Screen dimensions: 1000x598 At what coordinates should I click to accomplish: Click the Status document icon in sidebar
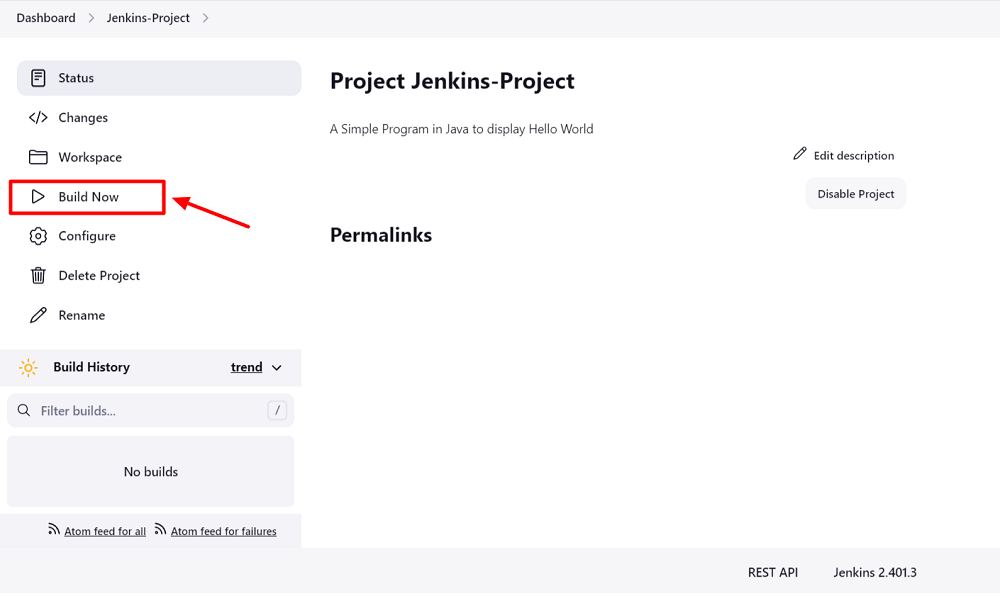38,78
